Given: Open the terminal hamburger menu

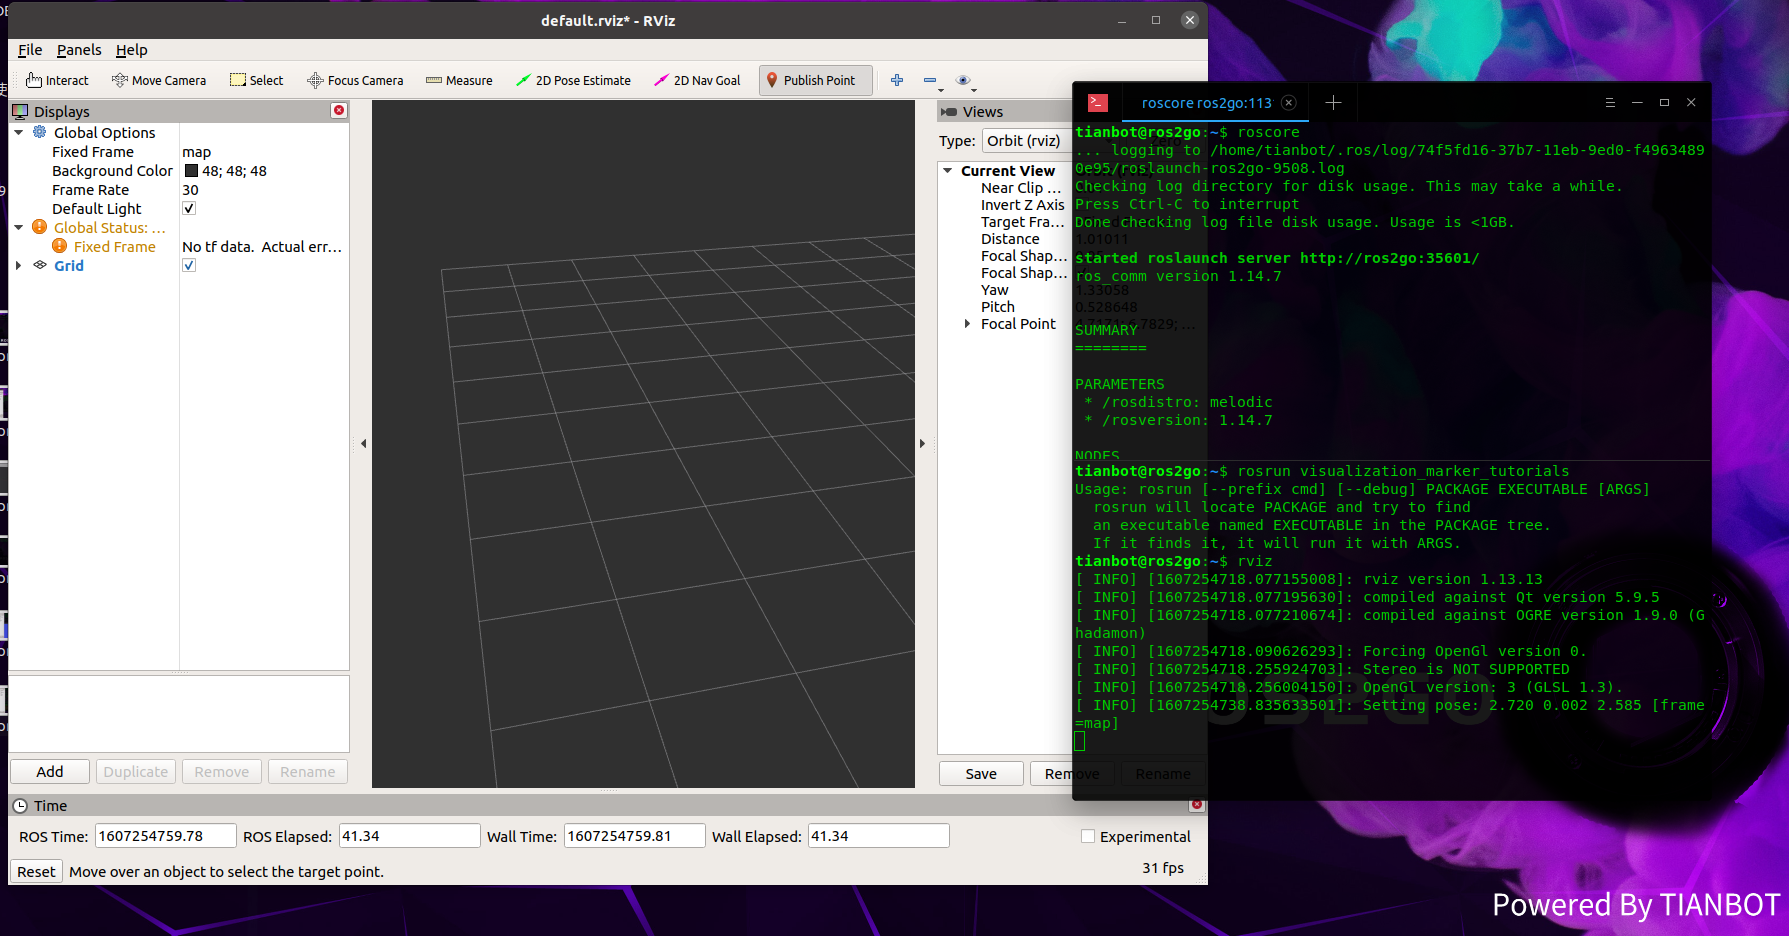Looking at the screenshot, I should tap(1610, 102).
